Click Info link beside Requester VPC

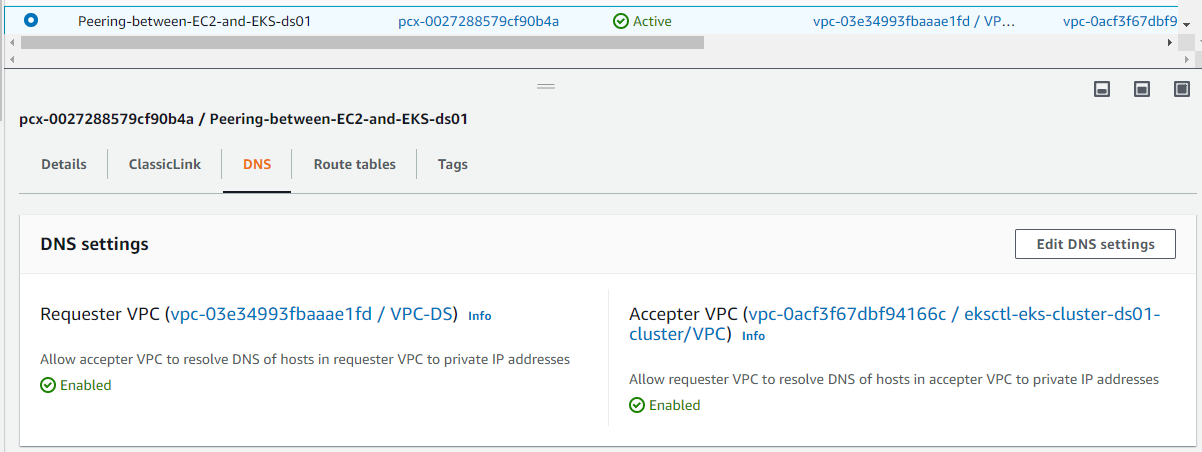[x=480, y=316]
